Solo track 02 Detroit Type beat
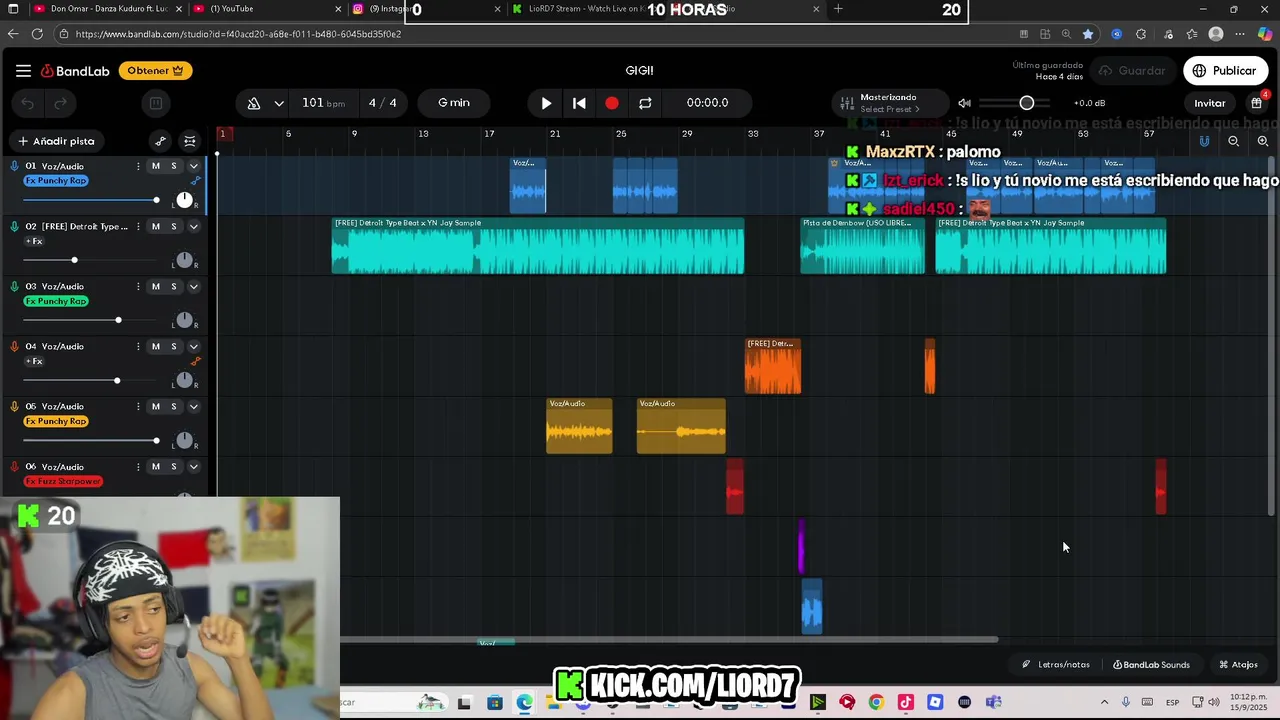The height and width of the screenshot is (720, 1280). [x=173, y=226]
